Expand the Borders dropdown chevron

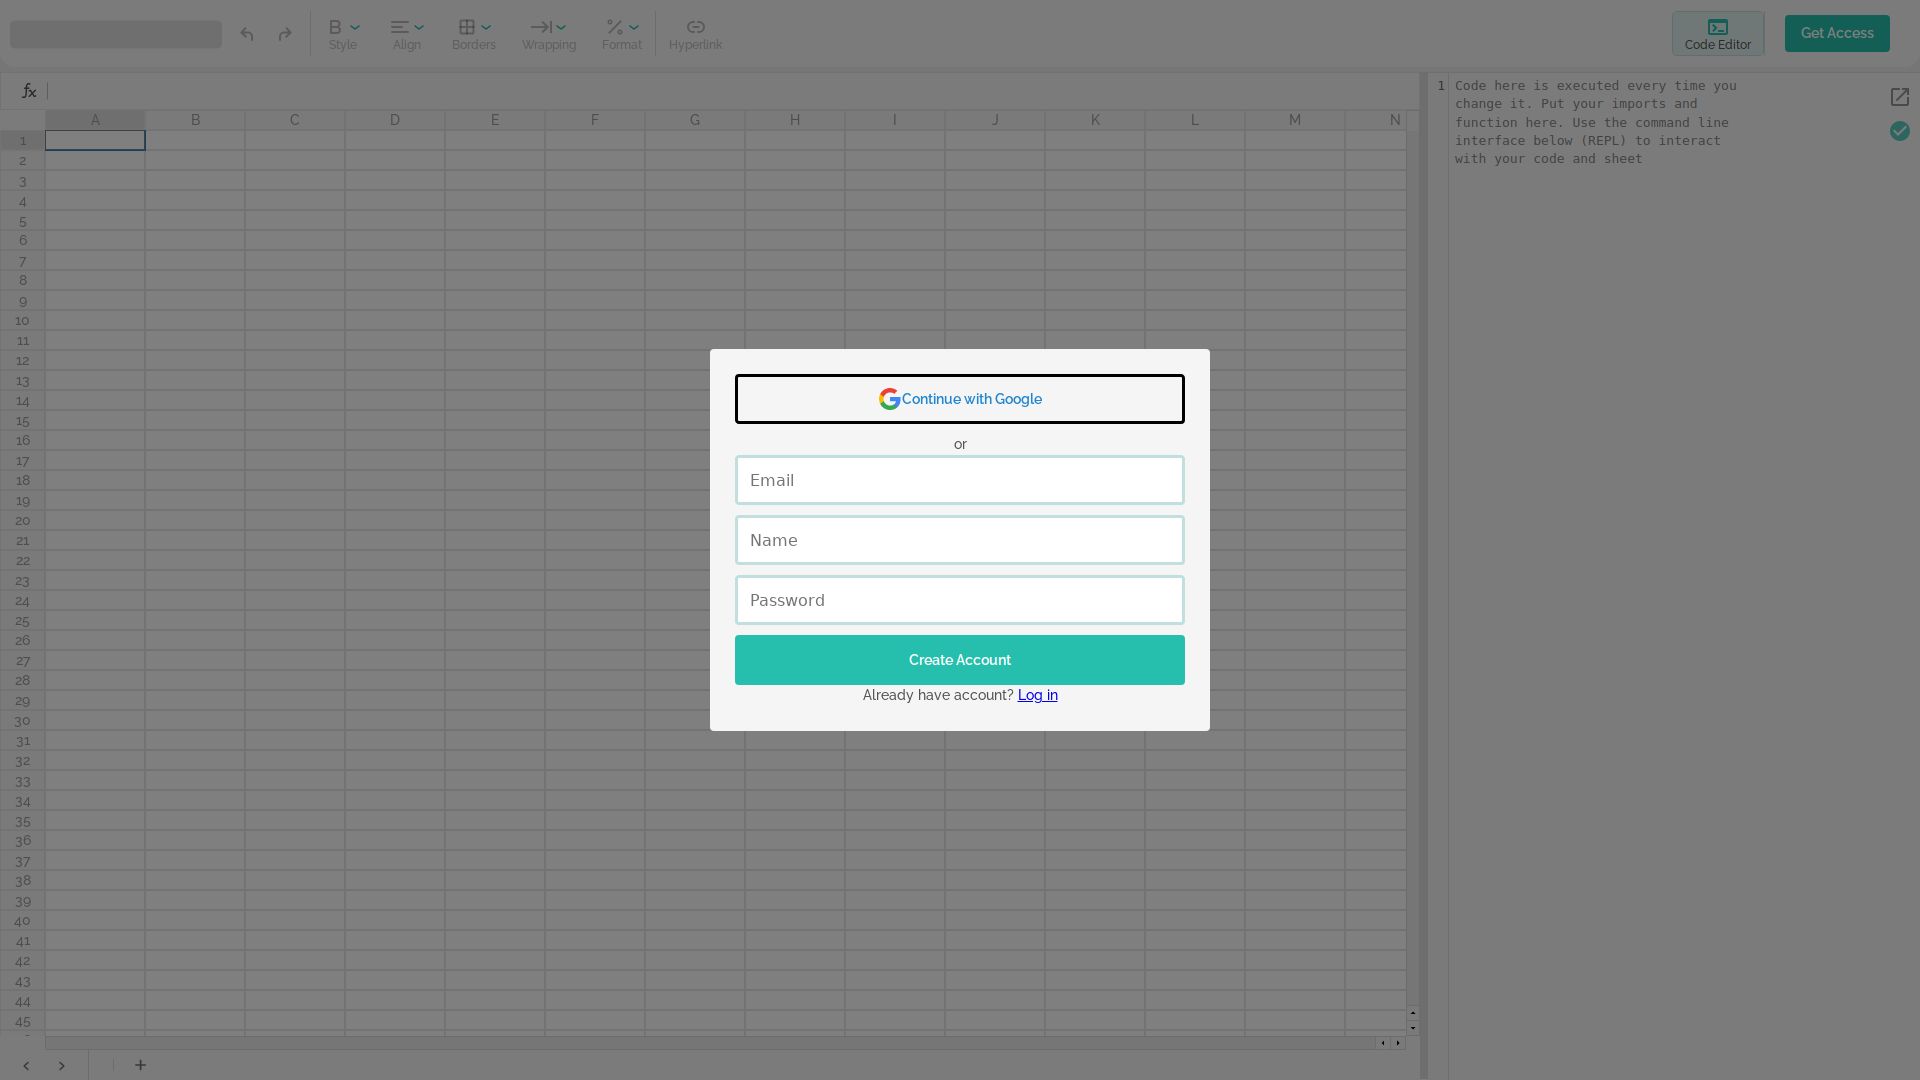coord(486,27)
